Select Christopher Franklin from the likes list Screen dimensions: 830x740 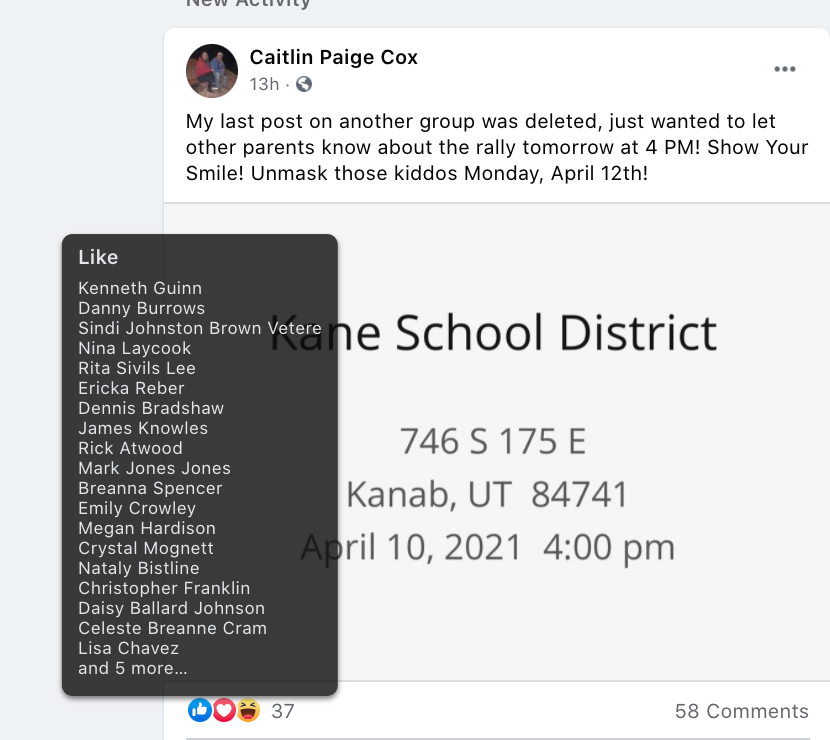[164, 588]
